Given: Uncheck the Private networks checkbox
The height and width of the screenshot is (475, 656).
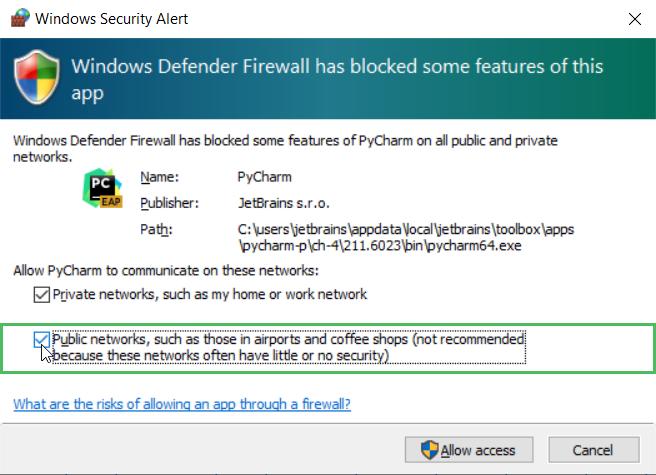Looking at the screenshot, I should [x=41, y=294].
